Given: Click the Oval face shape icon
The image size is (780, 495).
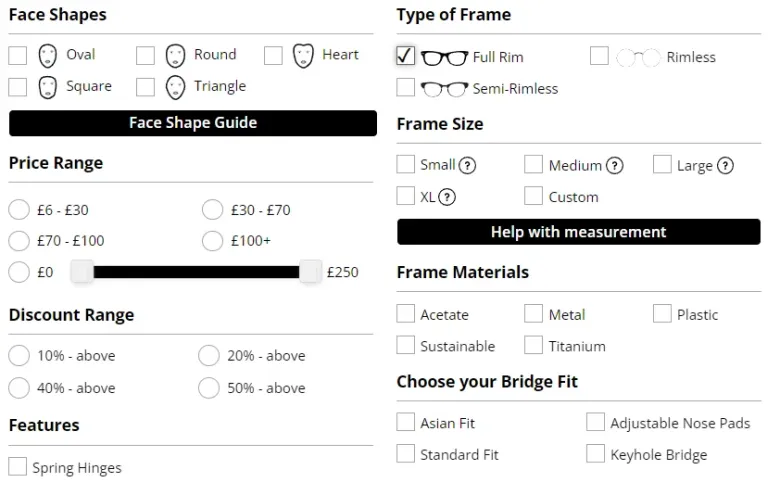Looking at the screenshot, I should [x=47, y=55].
